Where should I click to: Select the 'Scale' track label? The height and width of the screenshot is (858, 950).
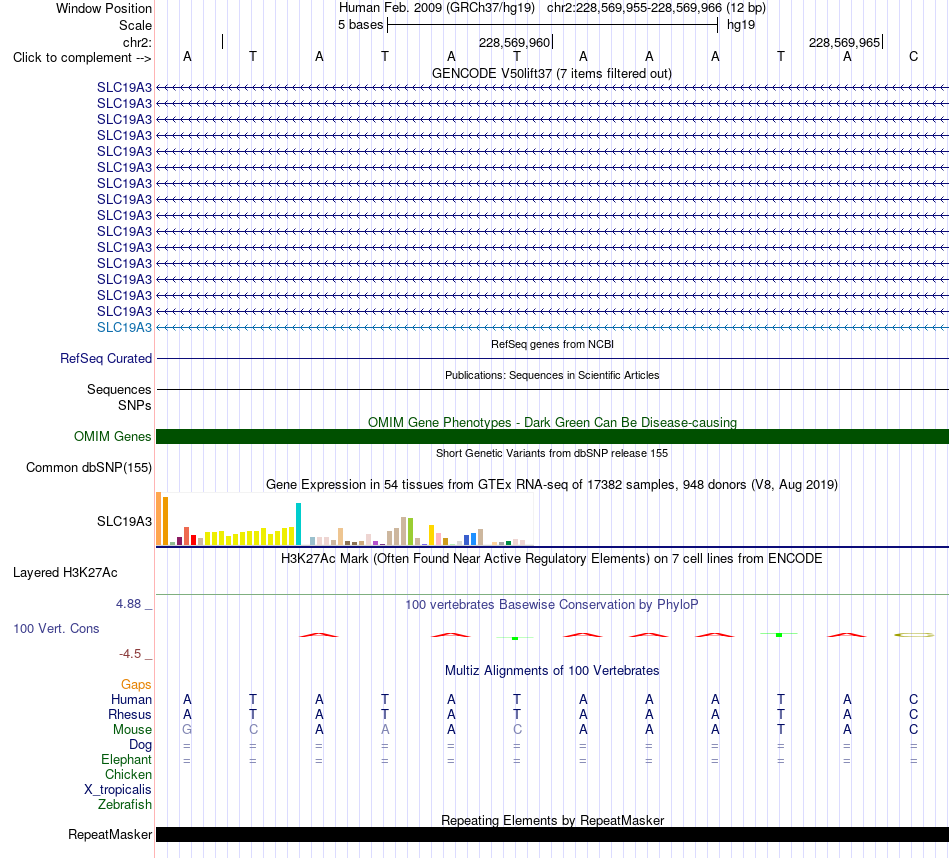[135, 25]
